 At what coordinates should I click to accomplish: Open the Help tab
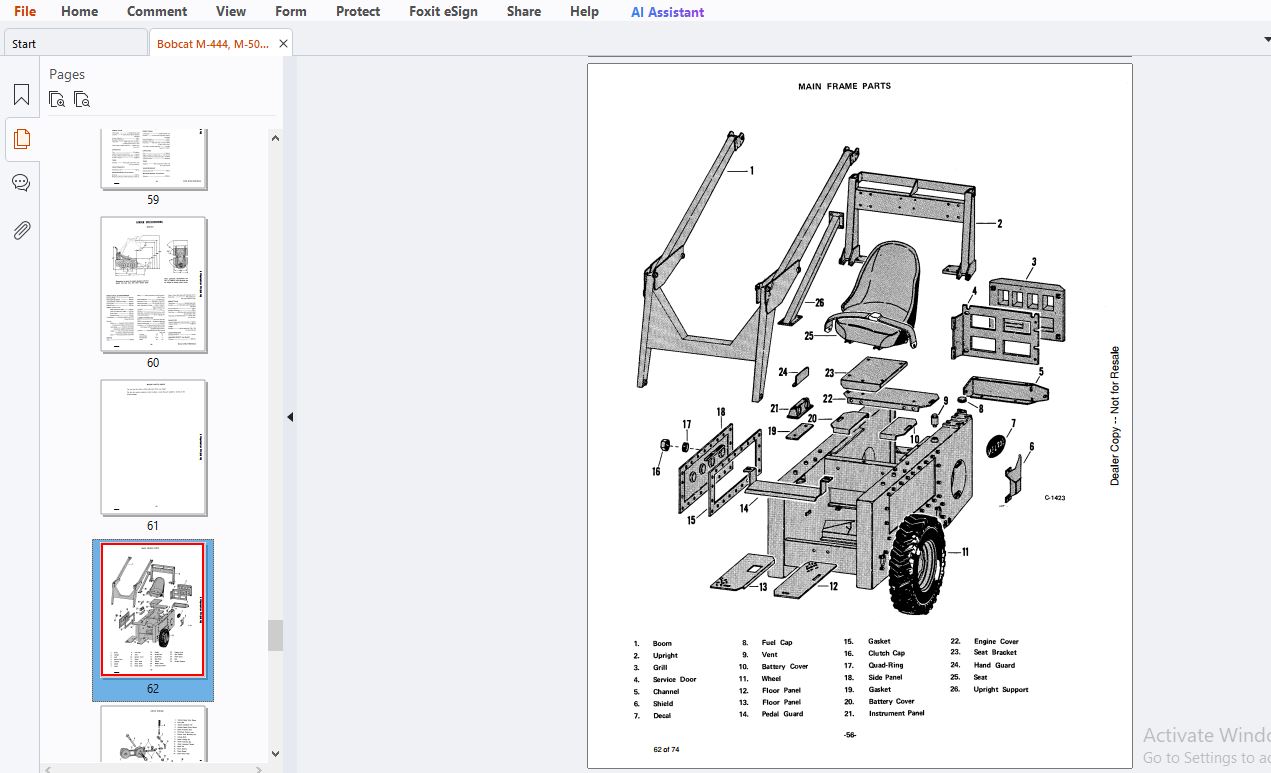584,11
